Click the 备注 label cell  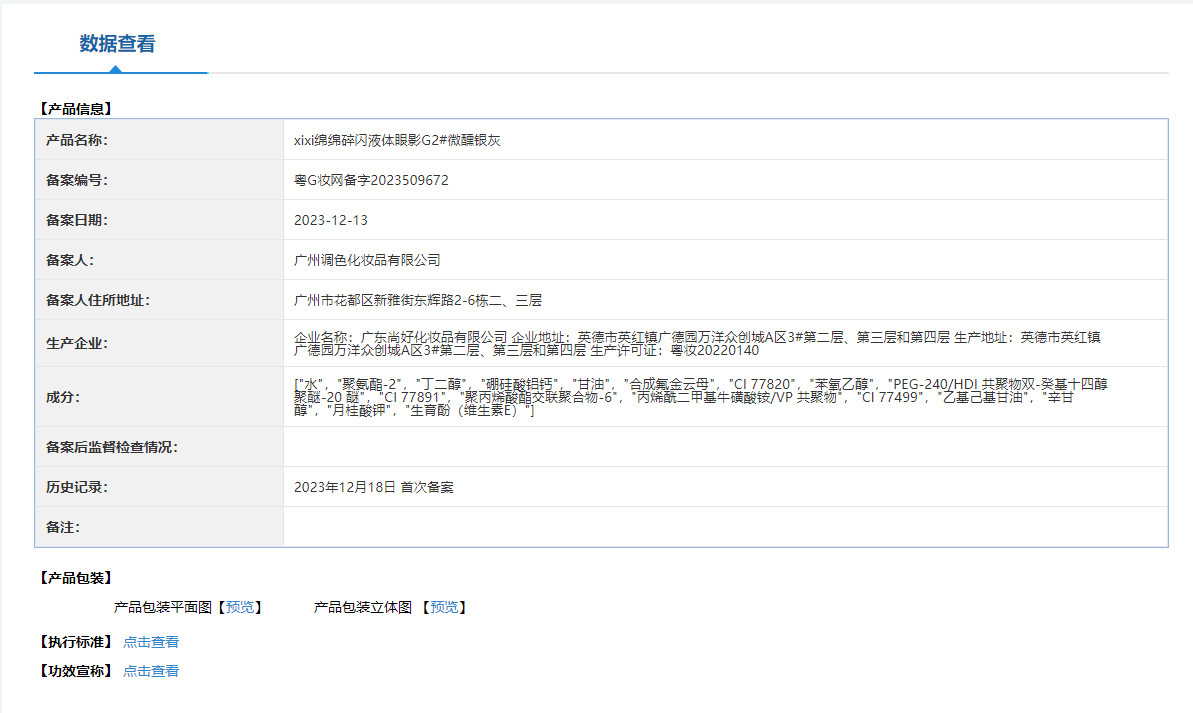click(159, 527)
